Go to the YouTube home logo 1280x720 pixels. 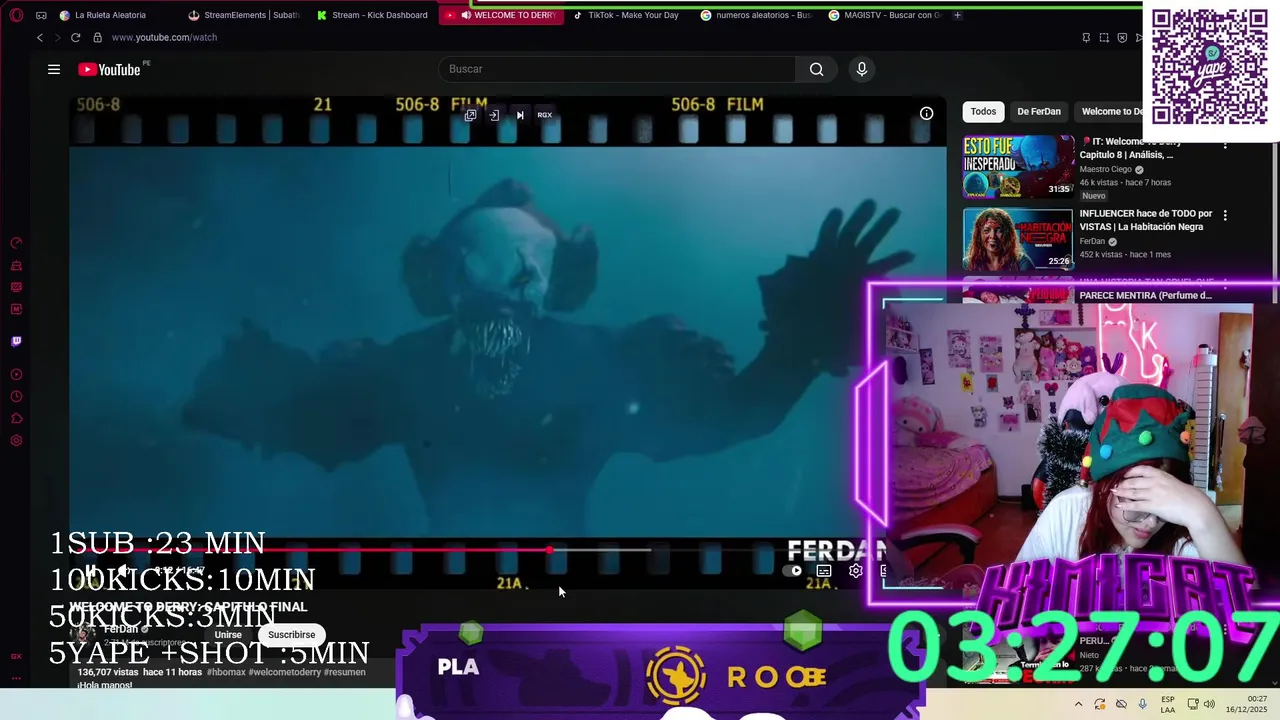click(109, 69)
